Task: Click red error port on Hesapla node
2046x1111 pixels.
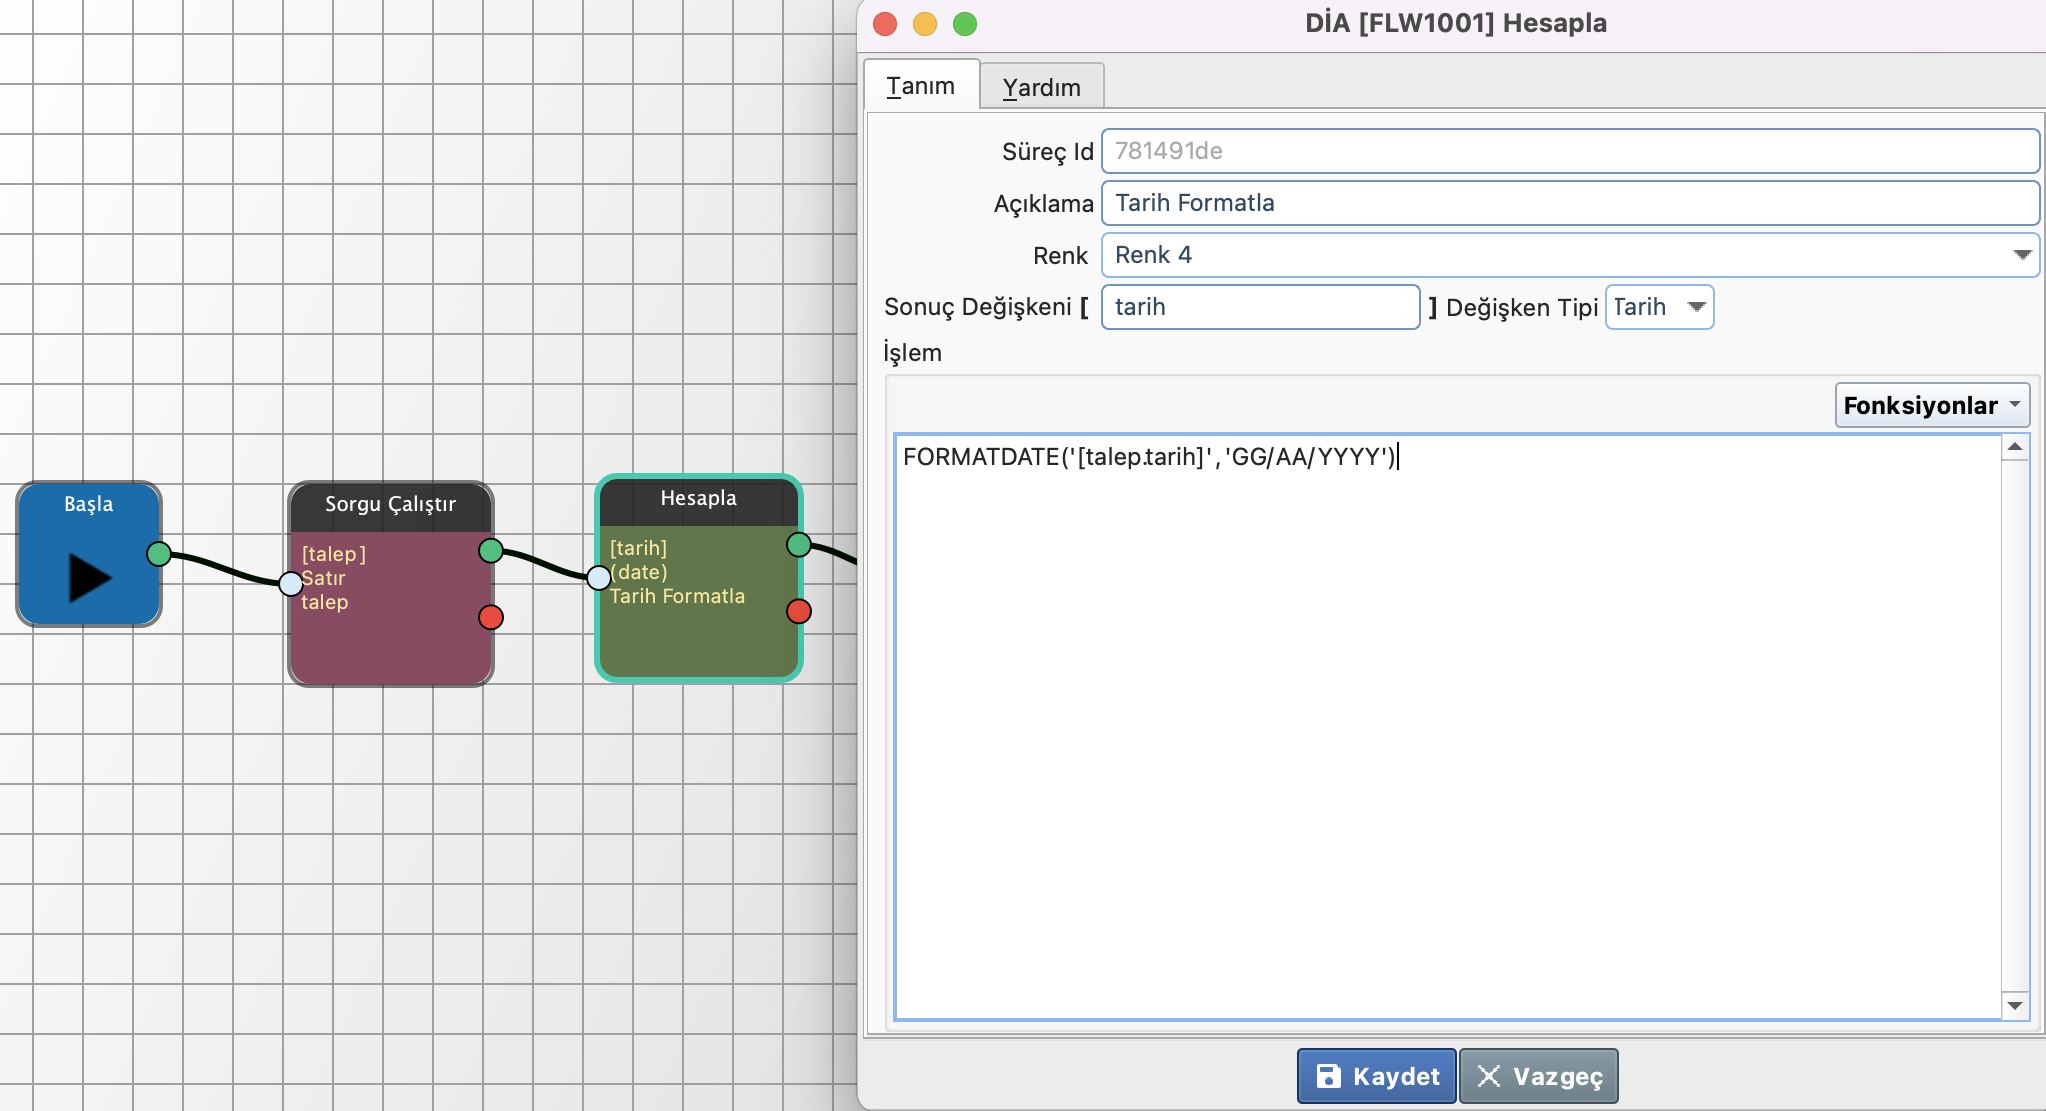Action: pyautogui.click(x=798, y=611)
